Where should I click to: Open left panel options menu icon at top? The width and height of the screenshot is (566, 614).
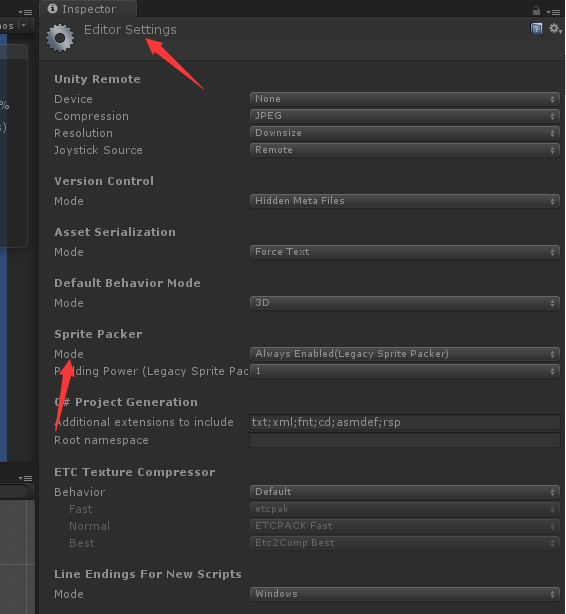click(25, 12)
